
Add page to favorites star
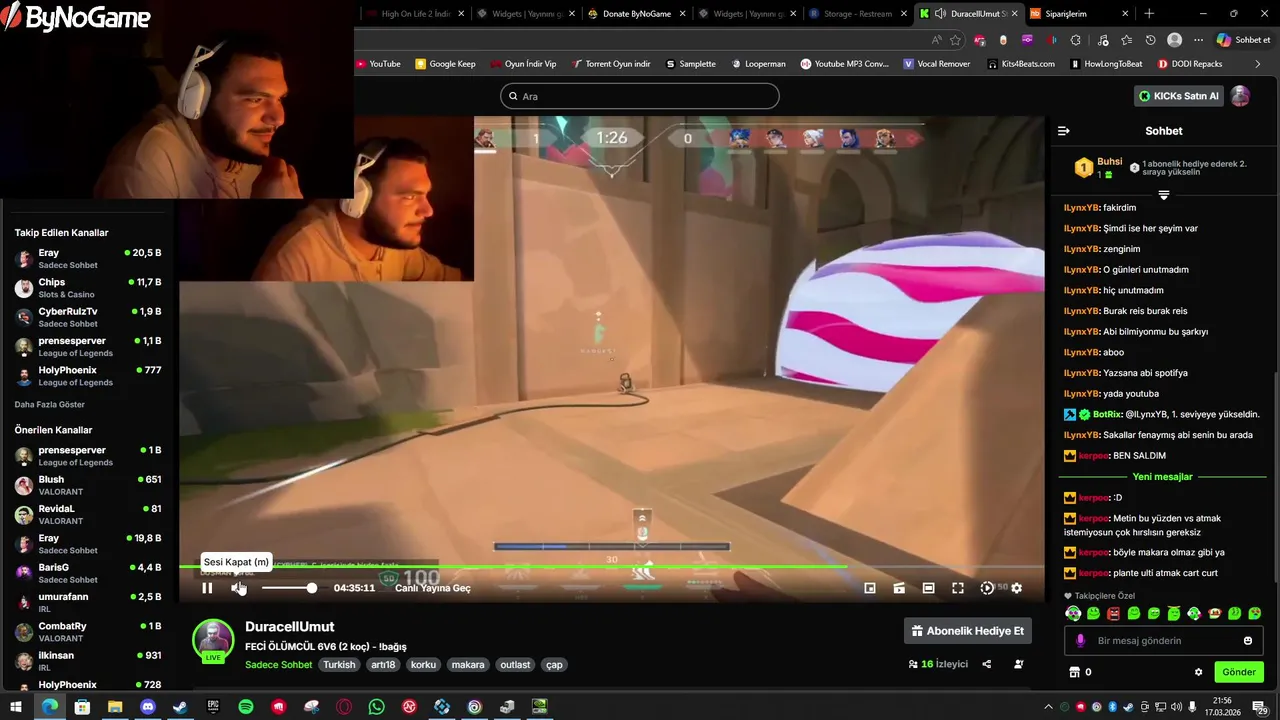pyautogui.click(x=955, y=40)
